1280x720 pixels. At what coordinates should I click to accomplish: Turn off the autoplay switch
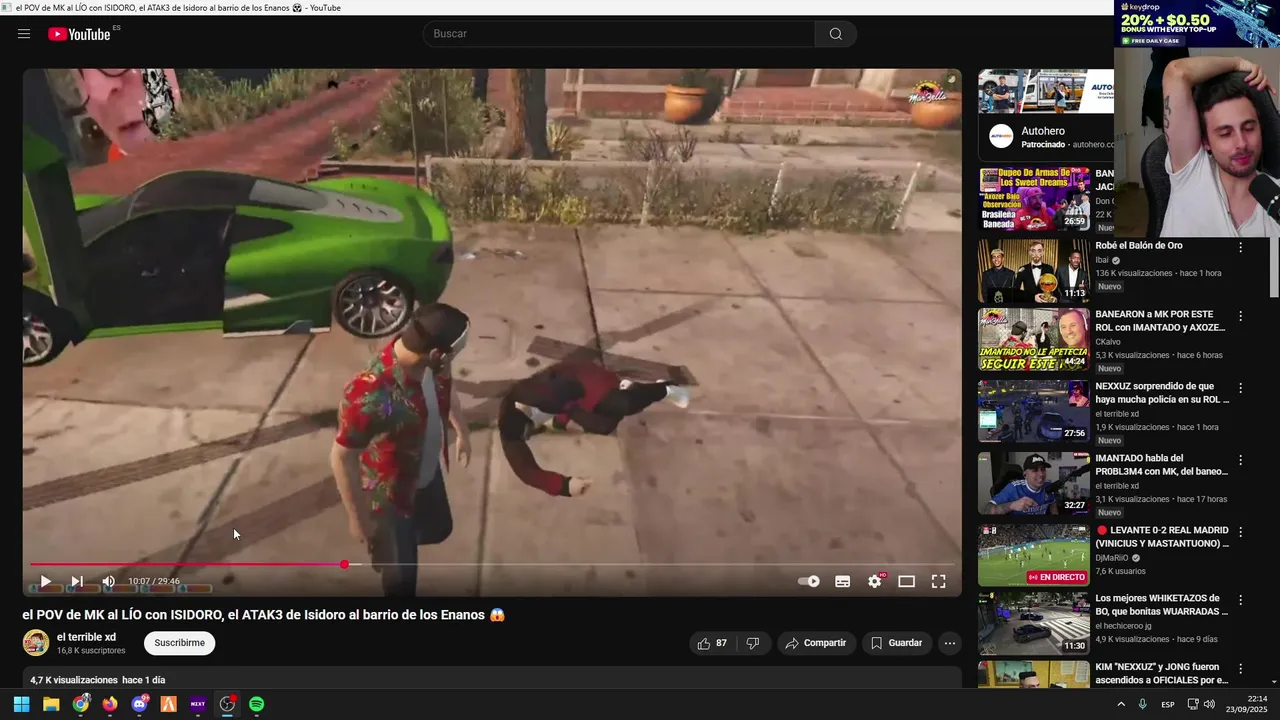click(809, 581)
